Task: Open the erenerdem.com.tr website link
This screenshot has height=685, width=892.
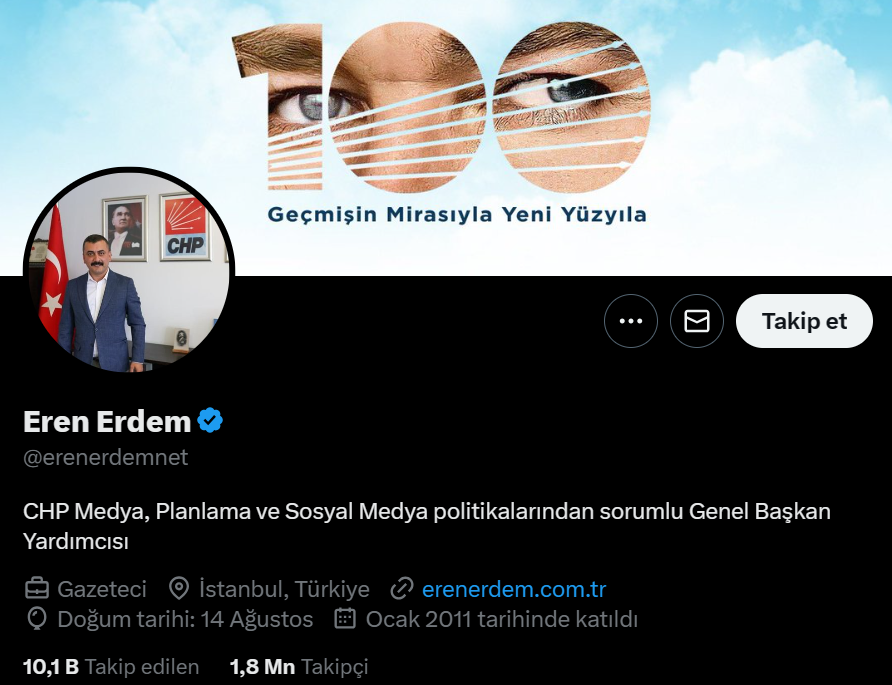Action: tap(514, 589)
